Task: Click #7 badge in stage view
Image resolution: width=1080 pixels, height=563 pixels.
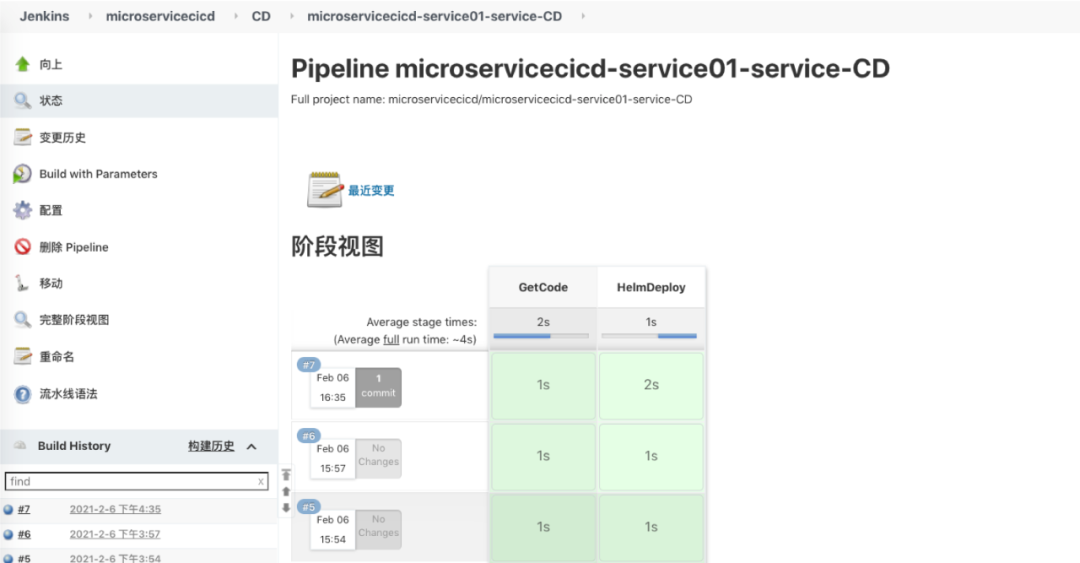Action: (x=309, y=365)
